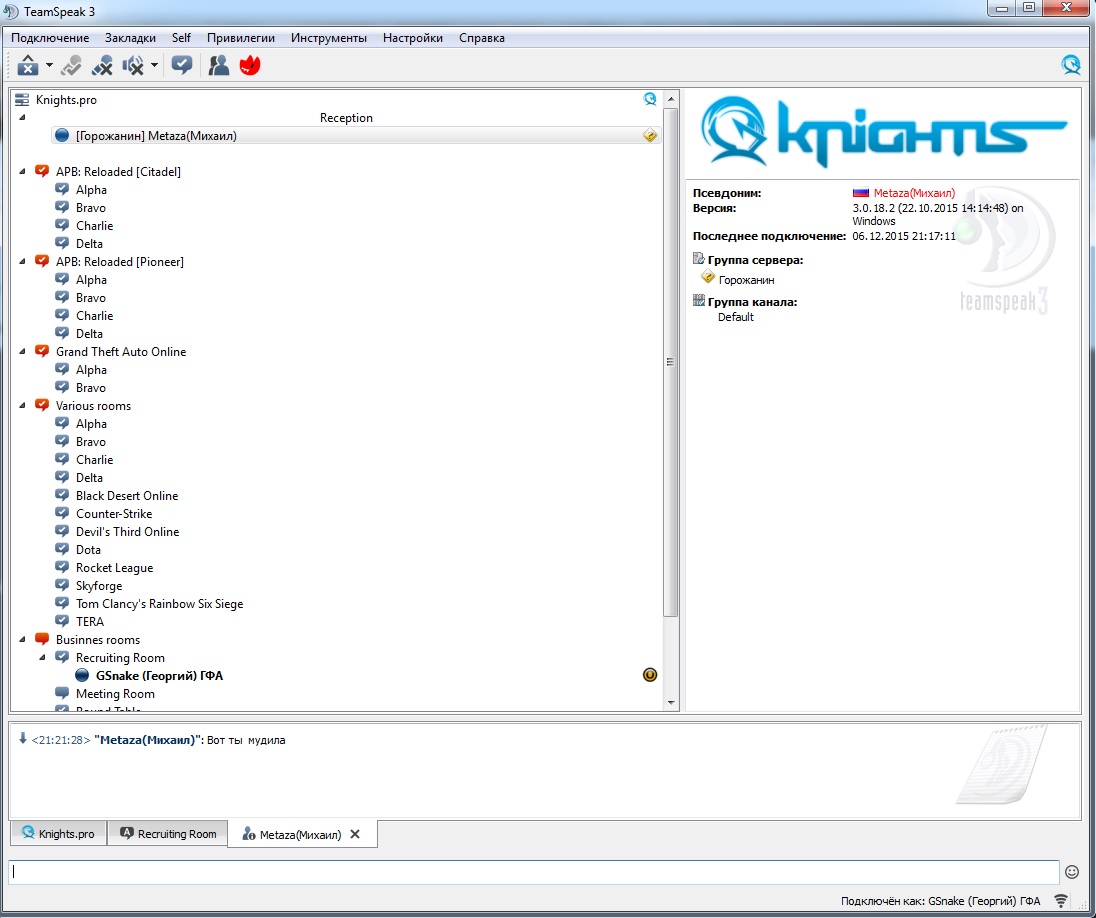Screen dimensions: 1096x918
Task: Click the Knights icon at server row right
Action: 650,99
